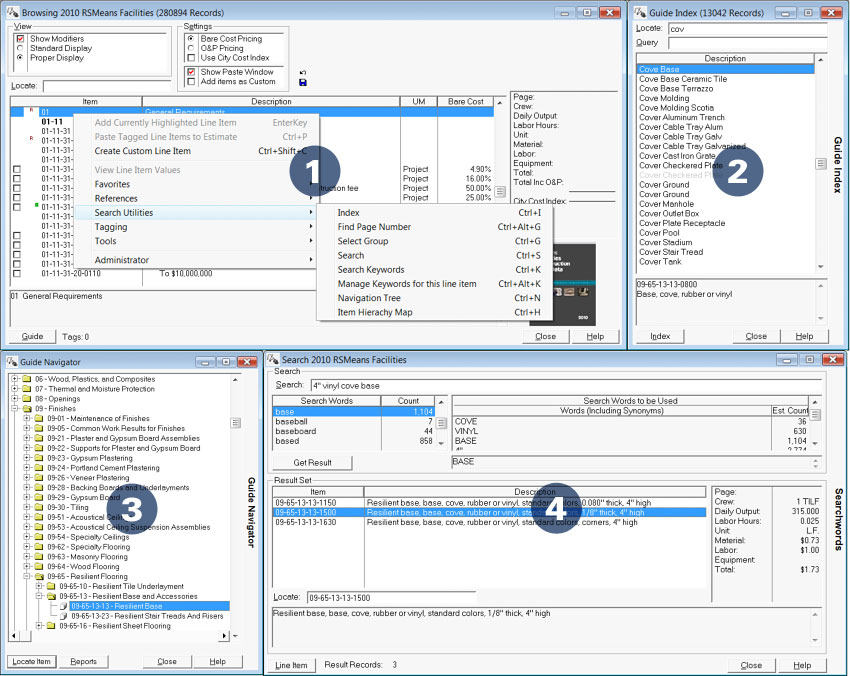
Task: Click the folder icon for 09-62 - Specialty Flooring
Action: (38, 546)
